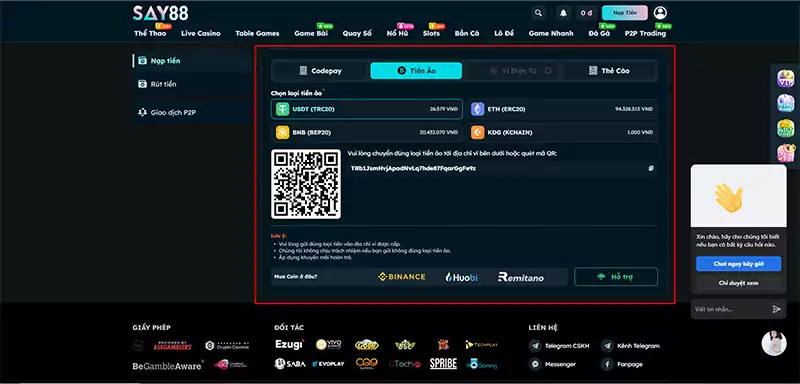This screenshot has height=384, width=800.
Task: Select the KDG (KCHAIN) currency option
Action: (x=562, y=132)
